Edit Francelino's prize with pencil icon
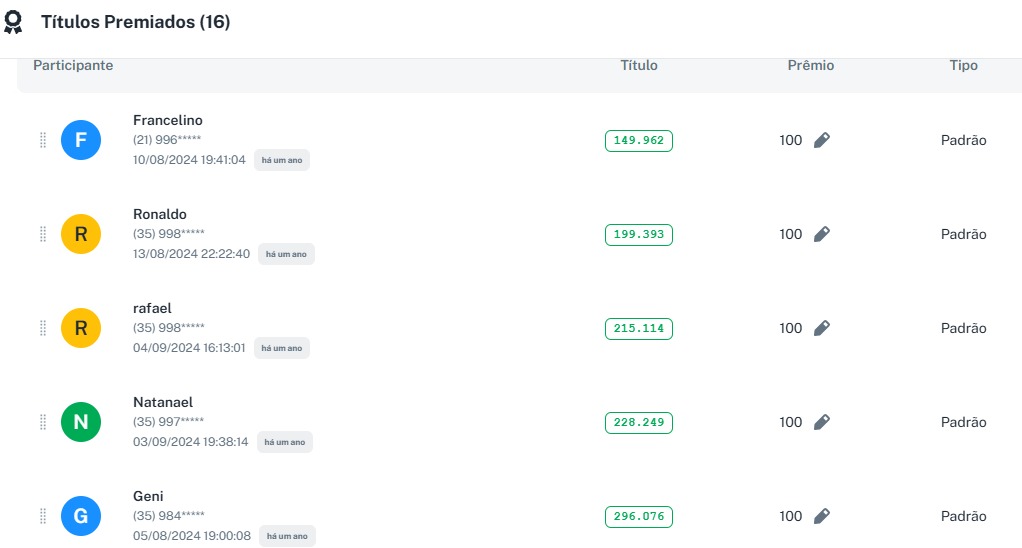 point(821,140)
